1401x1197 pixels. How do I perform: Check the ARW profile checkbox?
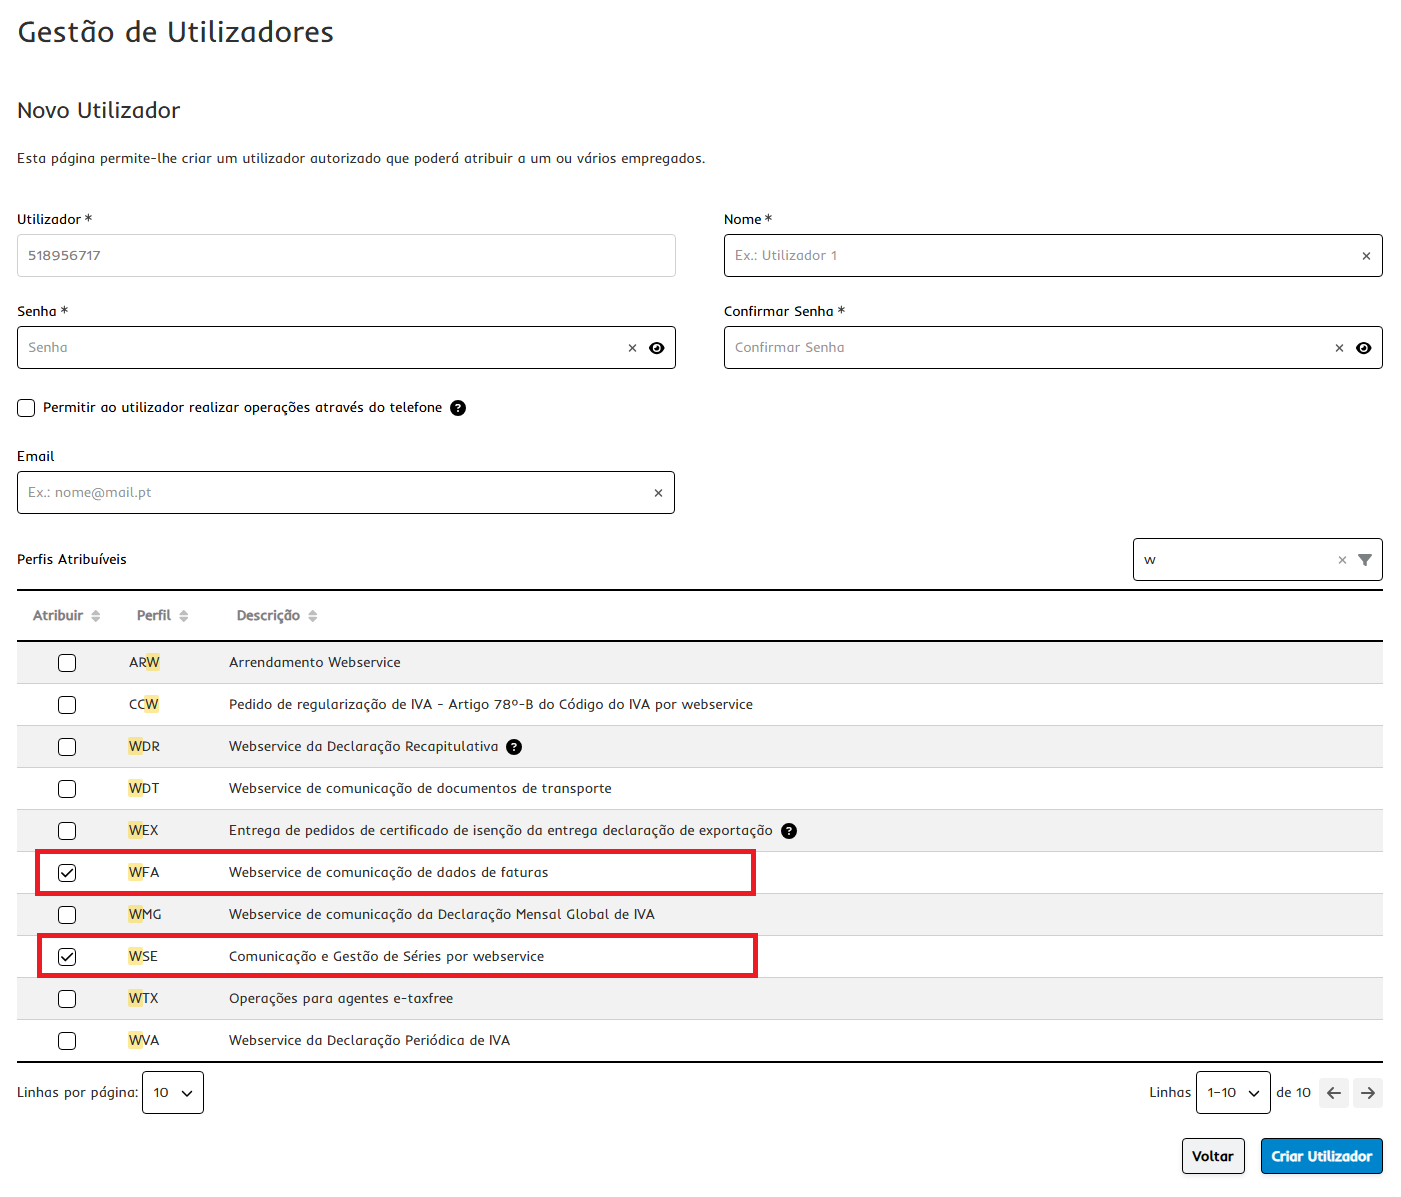[67, 663]
